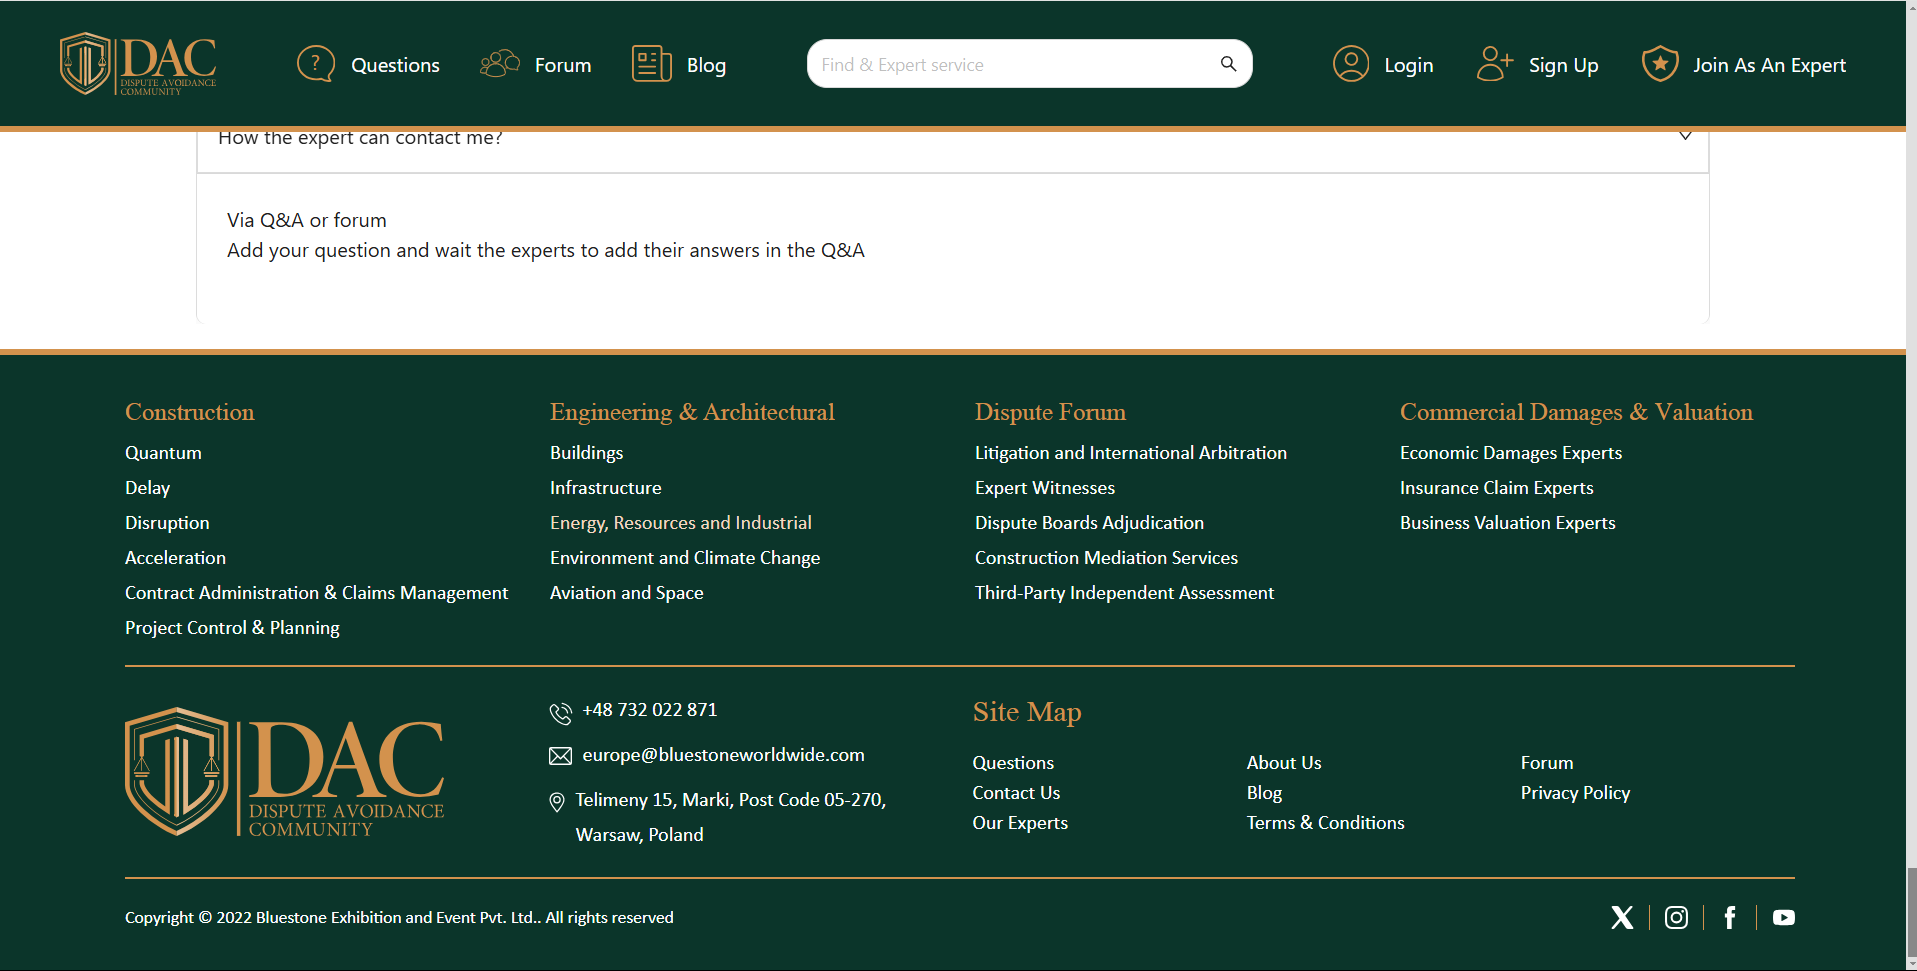Click the large DAC footer logo
This screenshot has height=971, width=1917.
click(x=285, y=772)
